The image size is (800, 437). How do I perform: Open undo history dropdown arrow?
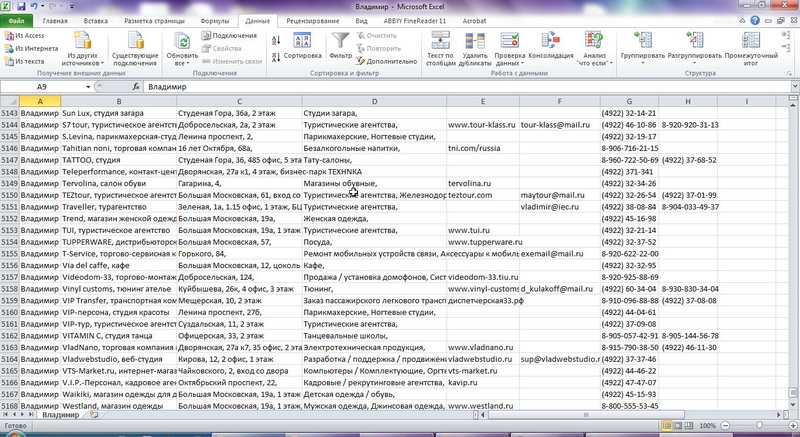(x=42, y=7)
